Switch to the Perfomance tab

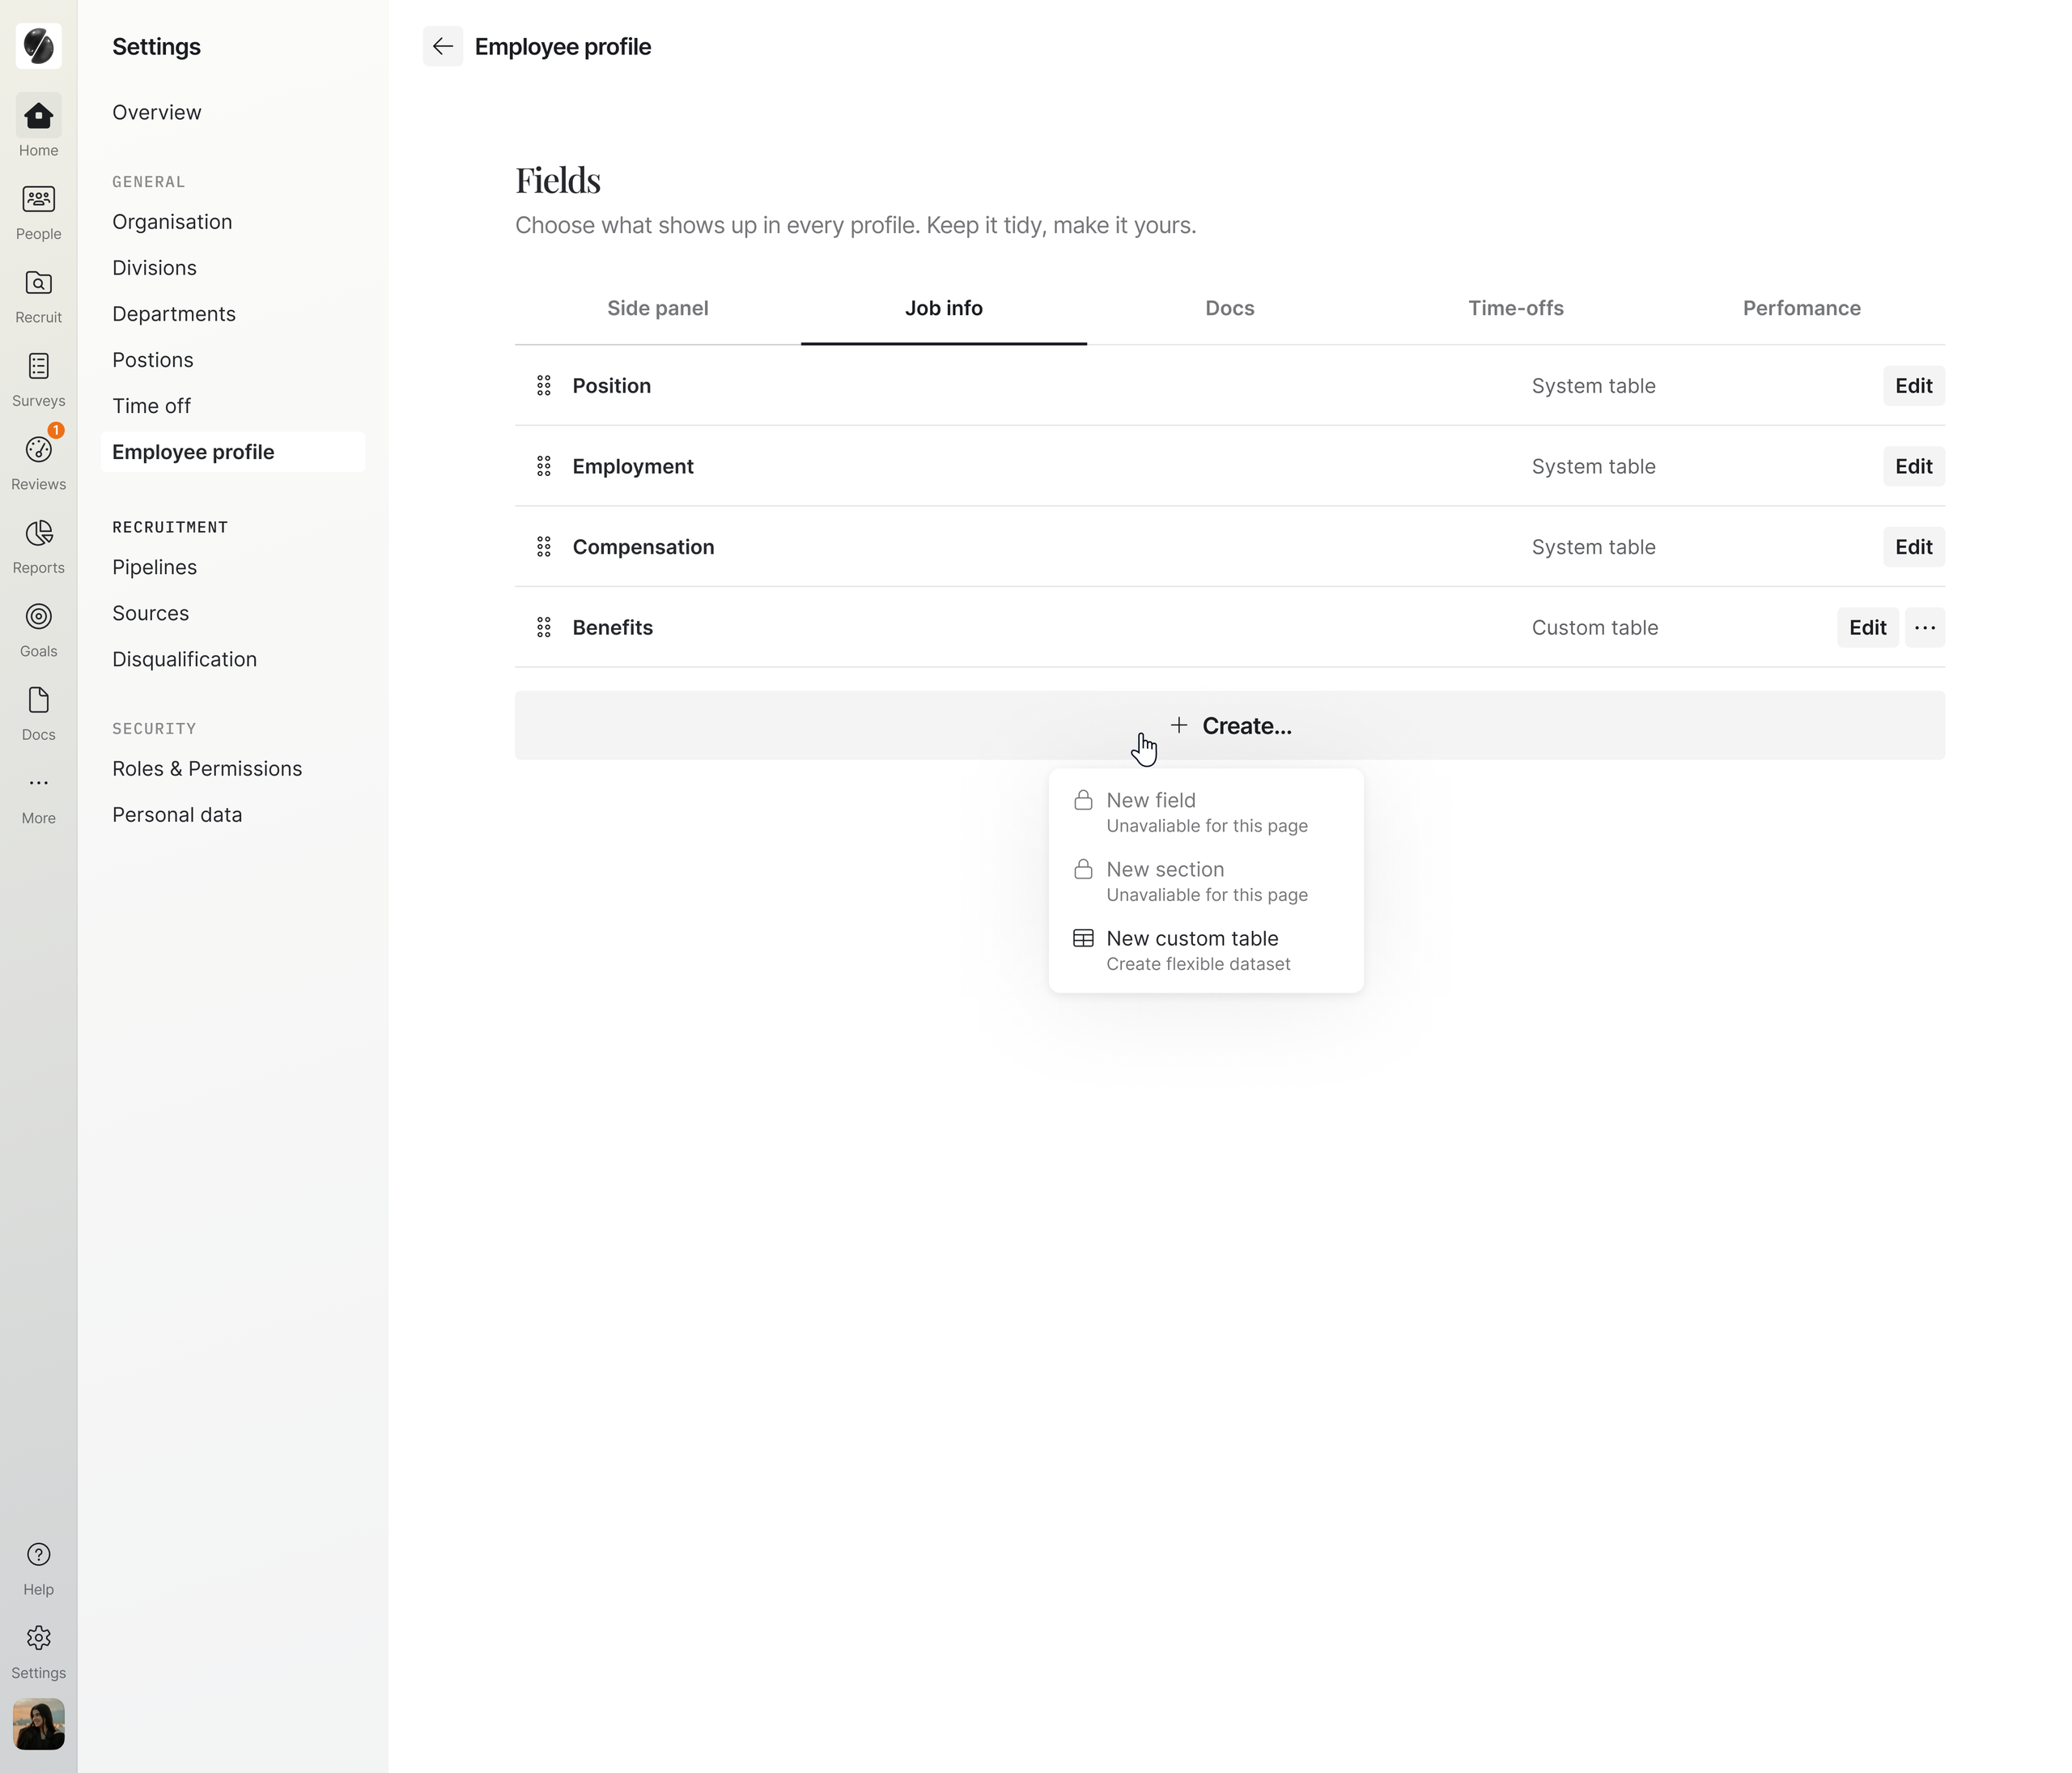pos(1802,308)
